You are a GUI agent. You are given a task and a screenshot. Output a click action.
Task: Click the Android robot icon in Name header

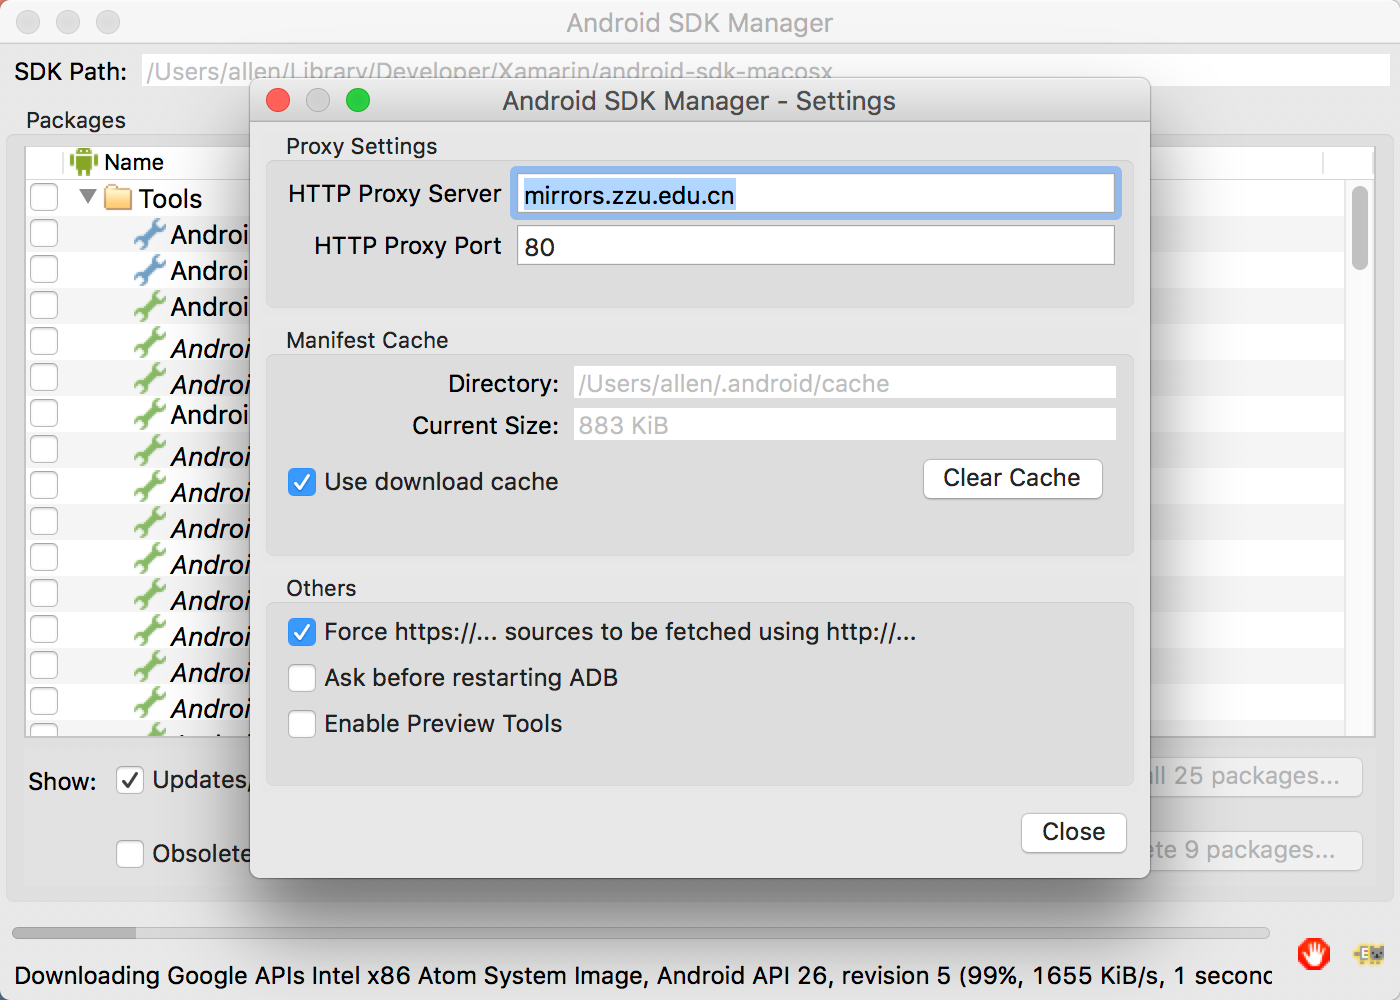(84, 162)
